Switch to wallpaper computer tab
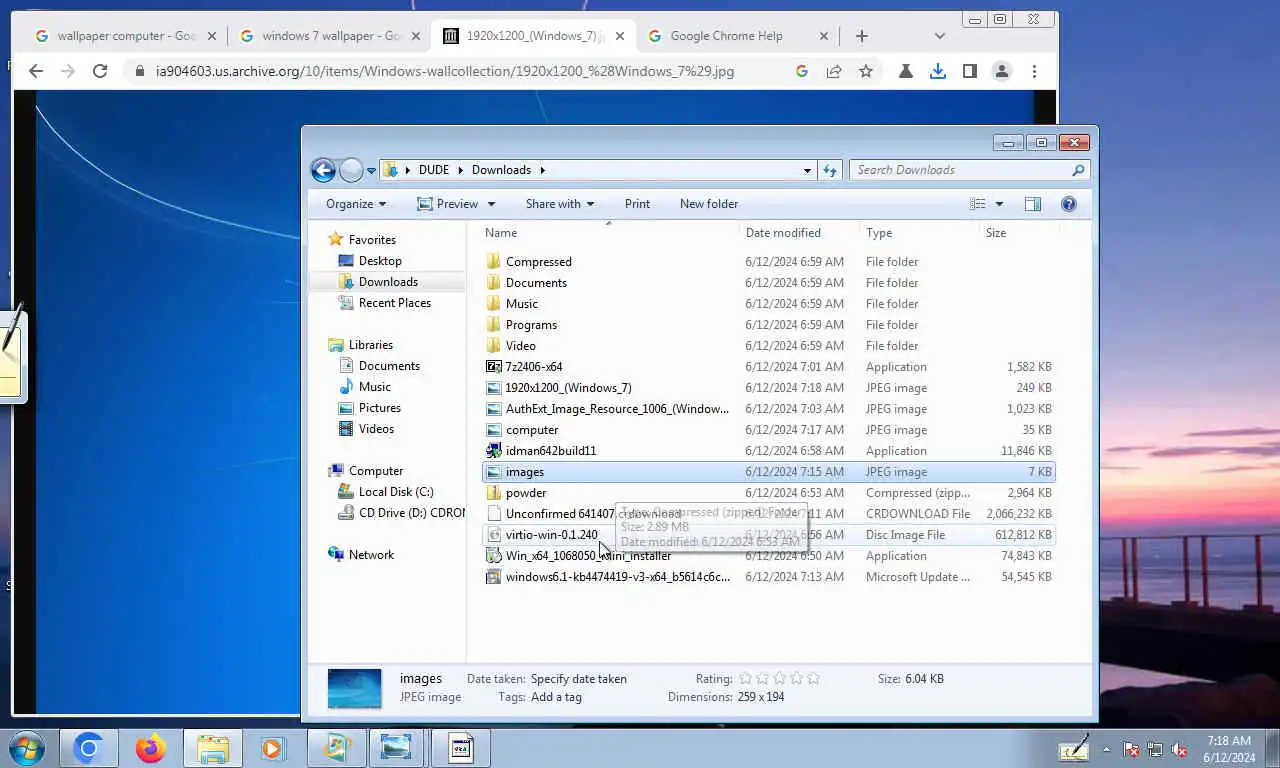 (127, 36)
